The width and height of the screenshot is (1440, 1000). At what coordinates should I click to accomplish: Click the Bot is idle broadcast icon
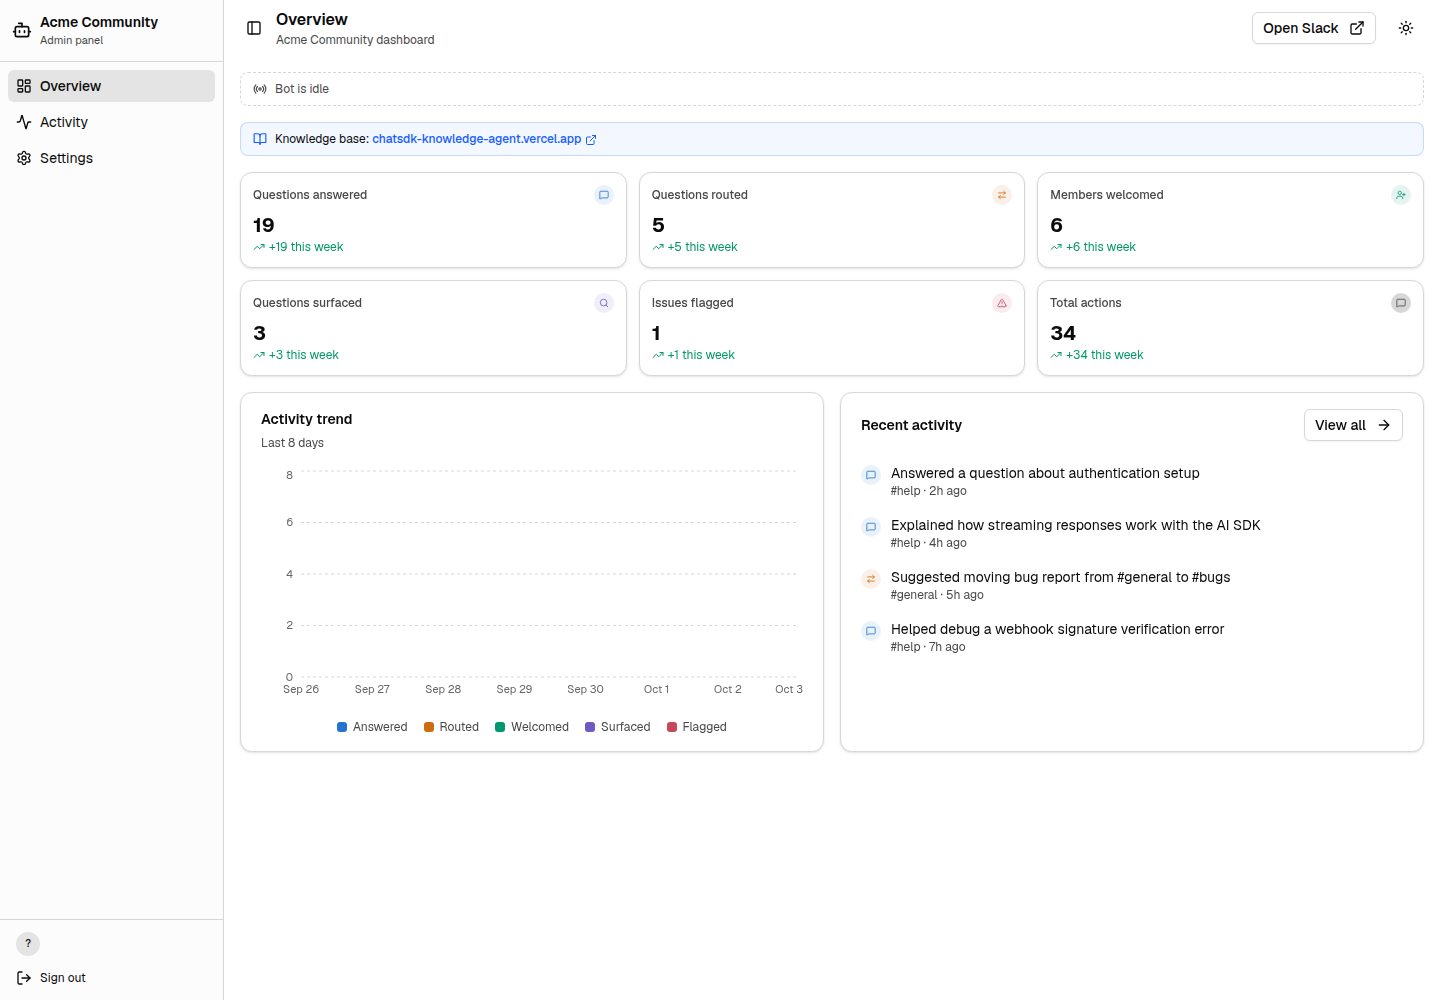coord(260,89)
